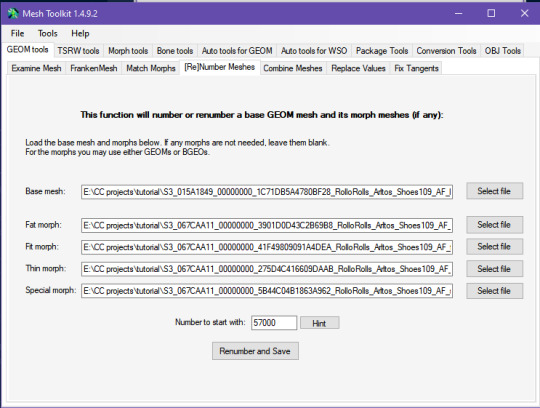Screen dimensions: 540x408
Task: Click the 'Number to start with:' label
Action: tap(210, 322)
